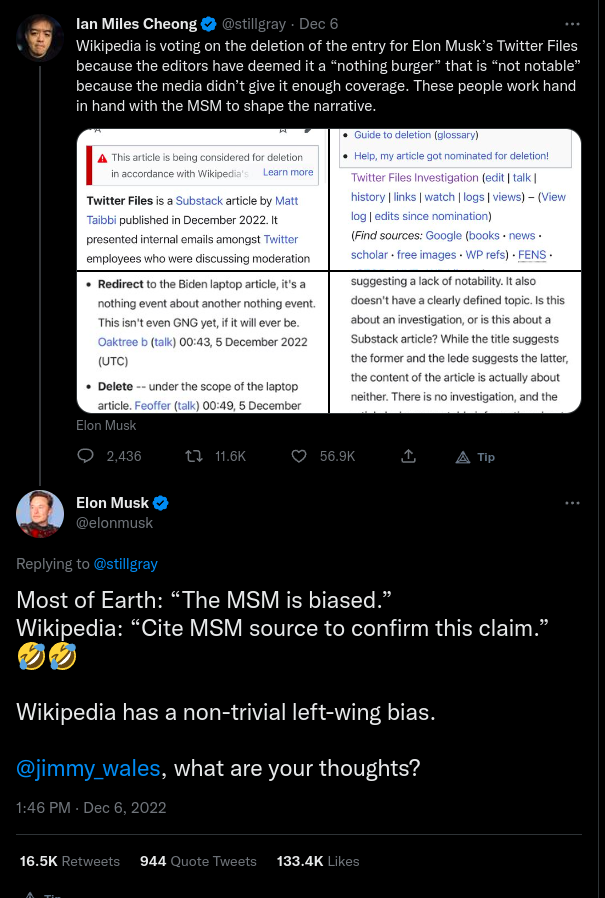Click the reply icon on Ian's tweet

(86, 456)
